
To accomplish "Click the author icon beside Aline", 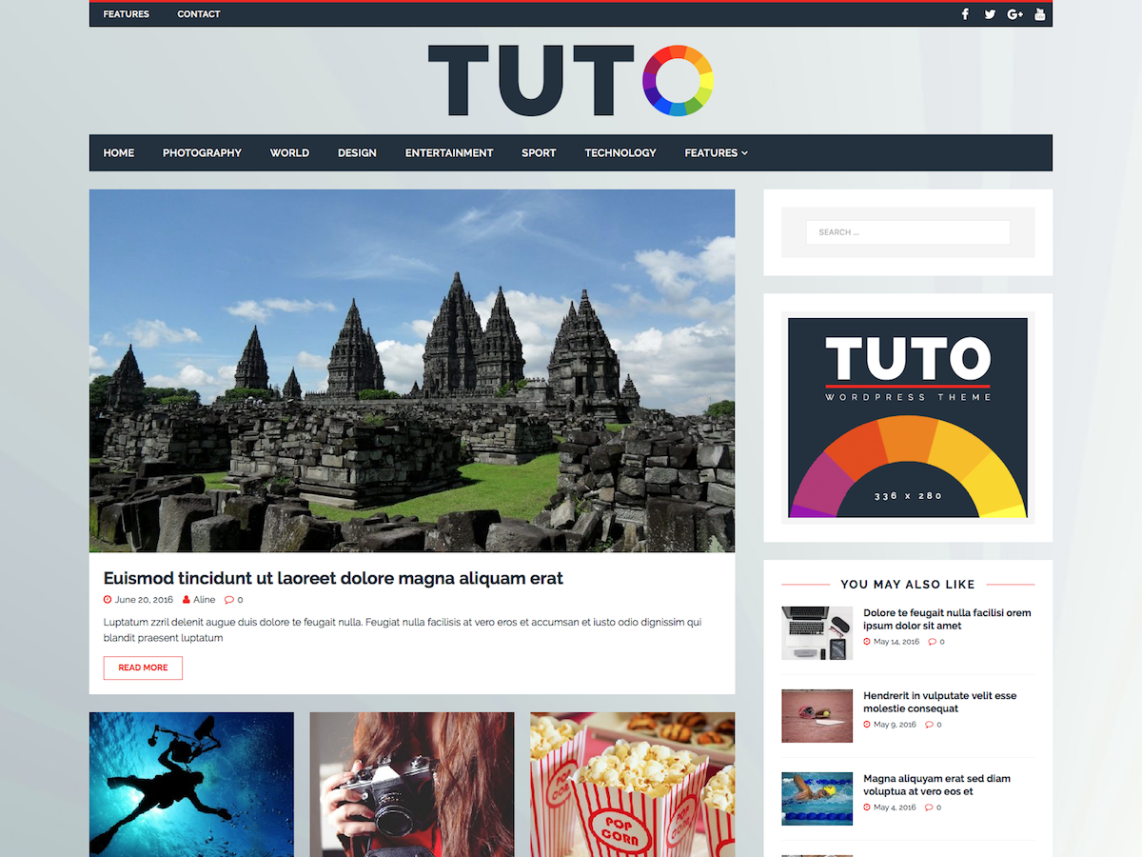I will pyautogui.click(x=186, y=600).
